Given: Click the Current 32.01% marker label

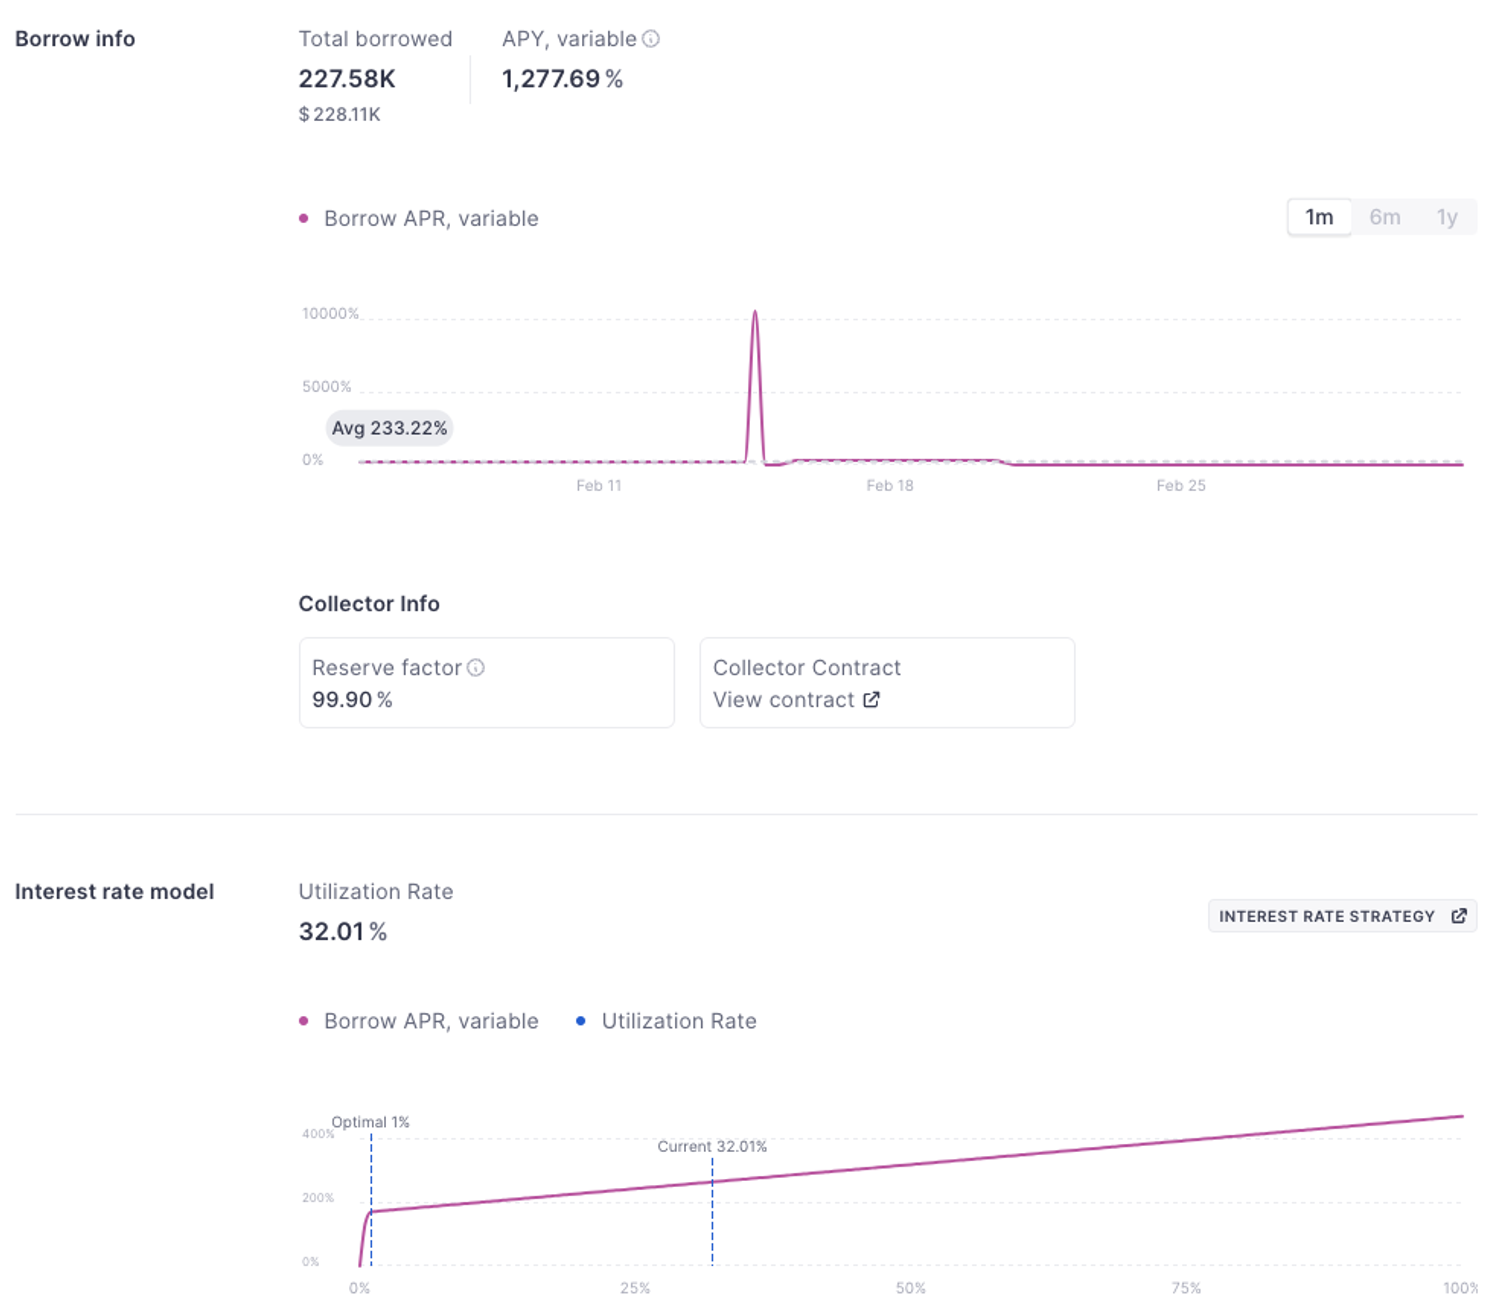Looking at the screenshot, I should click(712, 1146).
